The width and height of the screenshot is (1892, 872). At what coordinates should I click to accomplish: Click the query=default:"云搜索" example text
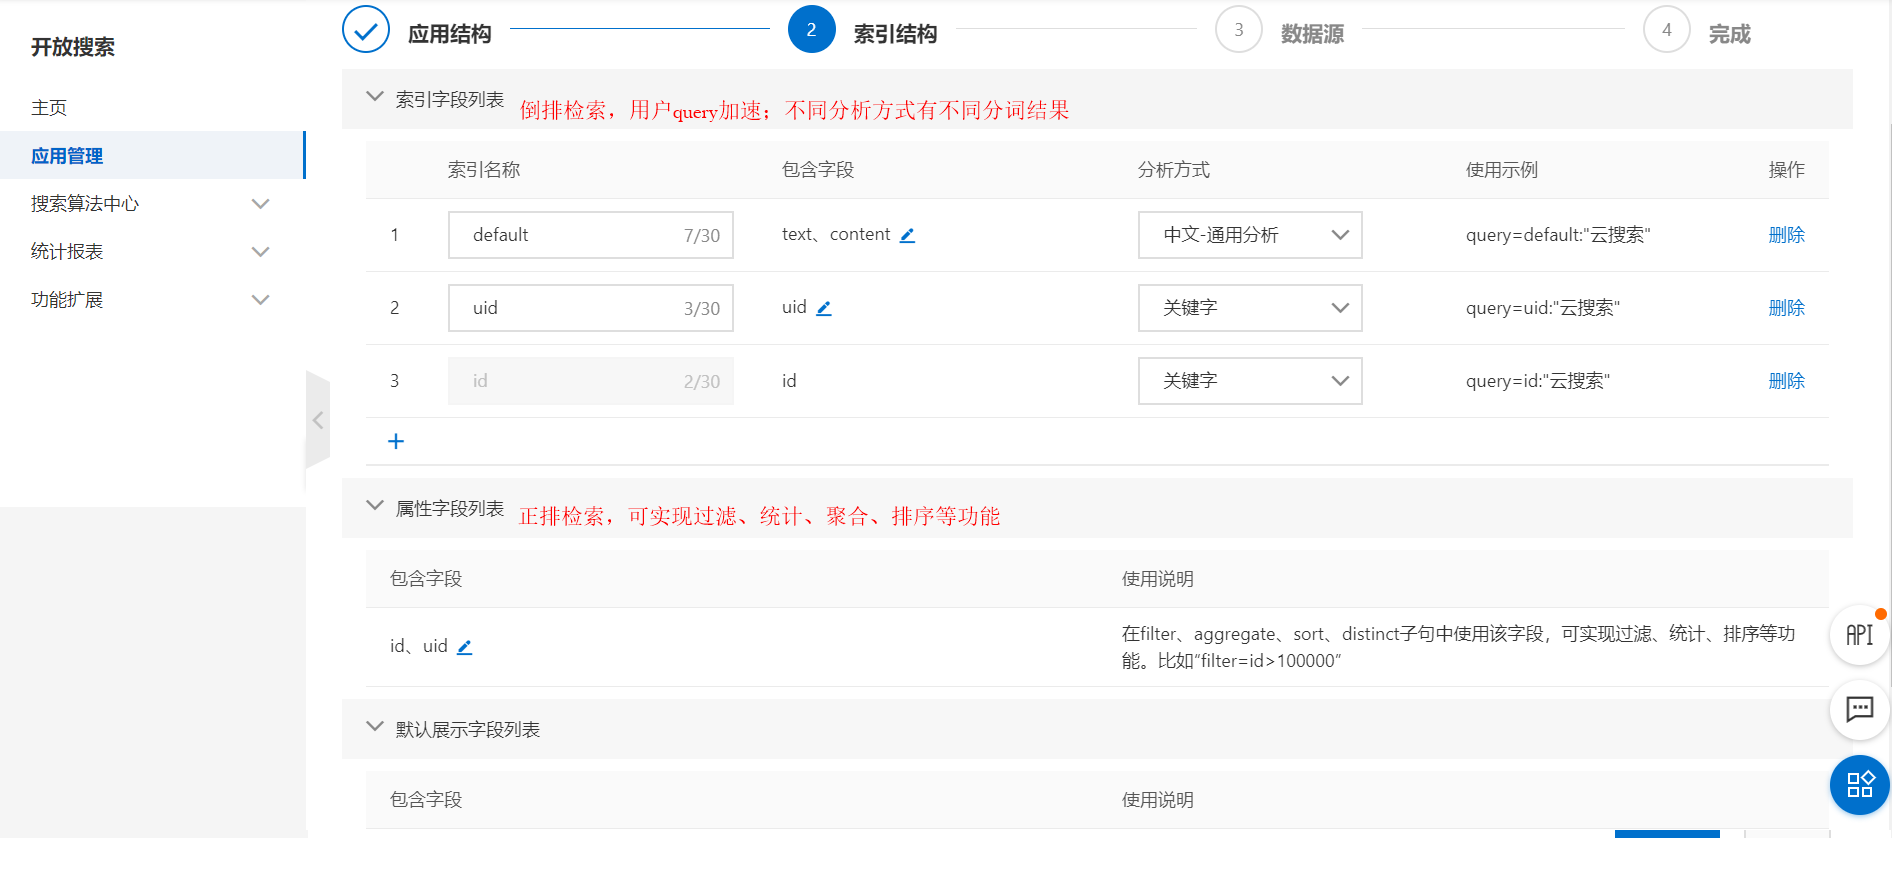[1558, 235]
